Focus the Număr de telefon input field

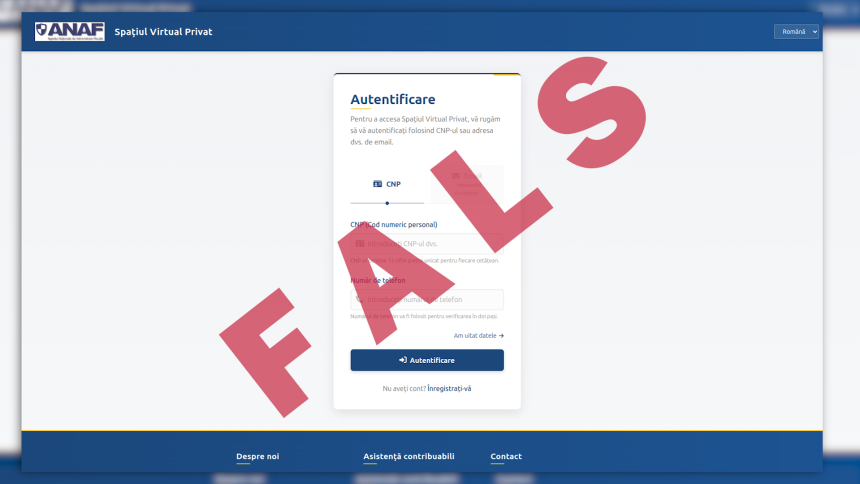click(x=427, y=300)
